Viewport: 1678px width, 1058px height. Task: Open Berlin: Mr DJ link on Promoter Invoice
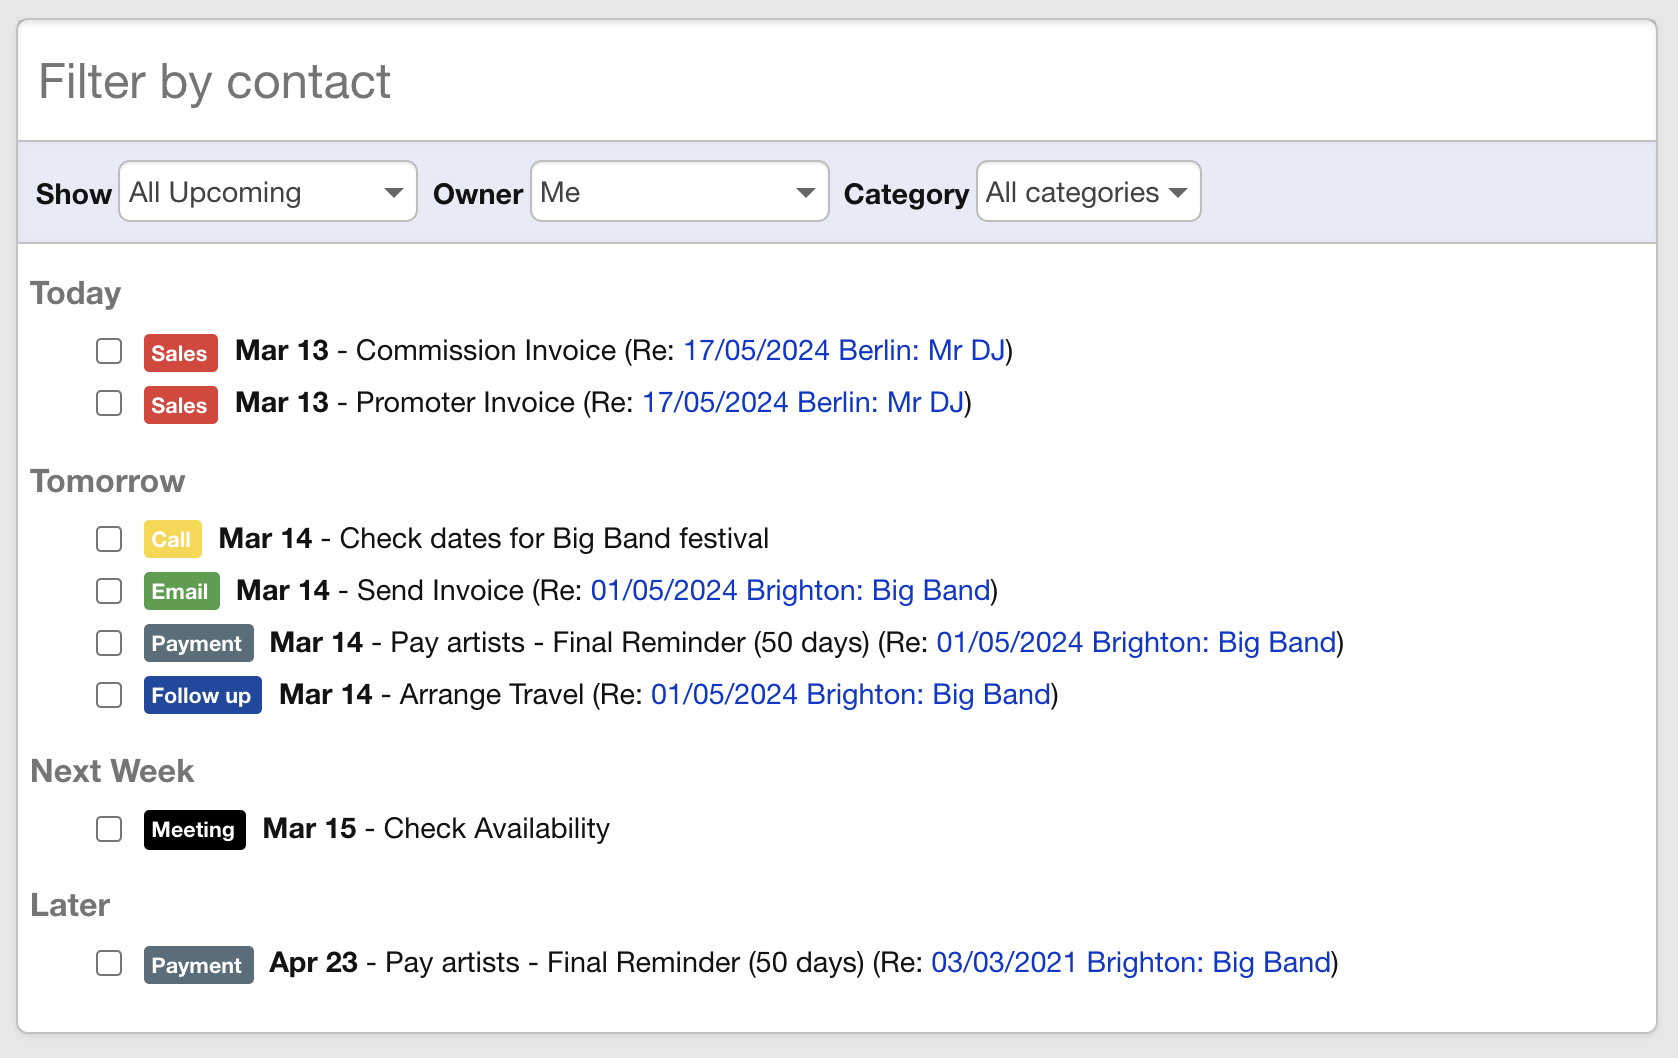coord(803,403)
